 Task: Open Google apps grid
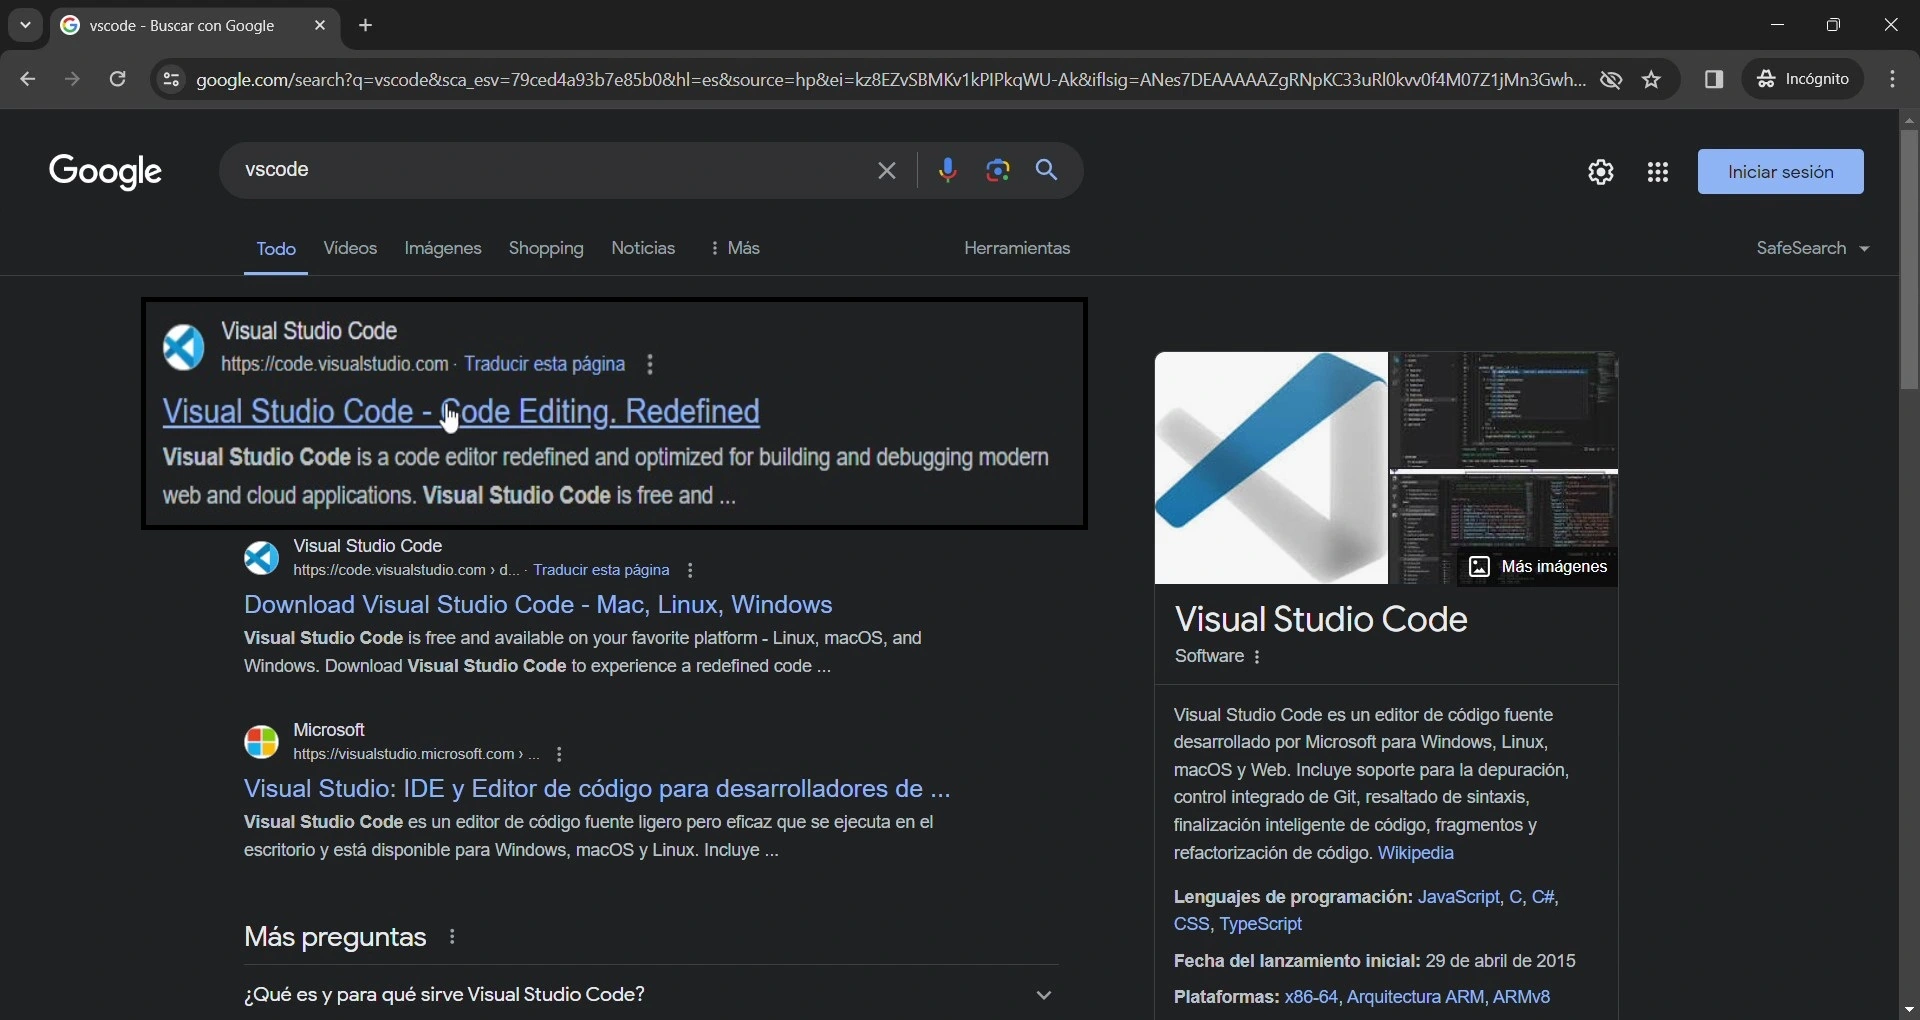click(x=1659, y=172)
